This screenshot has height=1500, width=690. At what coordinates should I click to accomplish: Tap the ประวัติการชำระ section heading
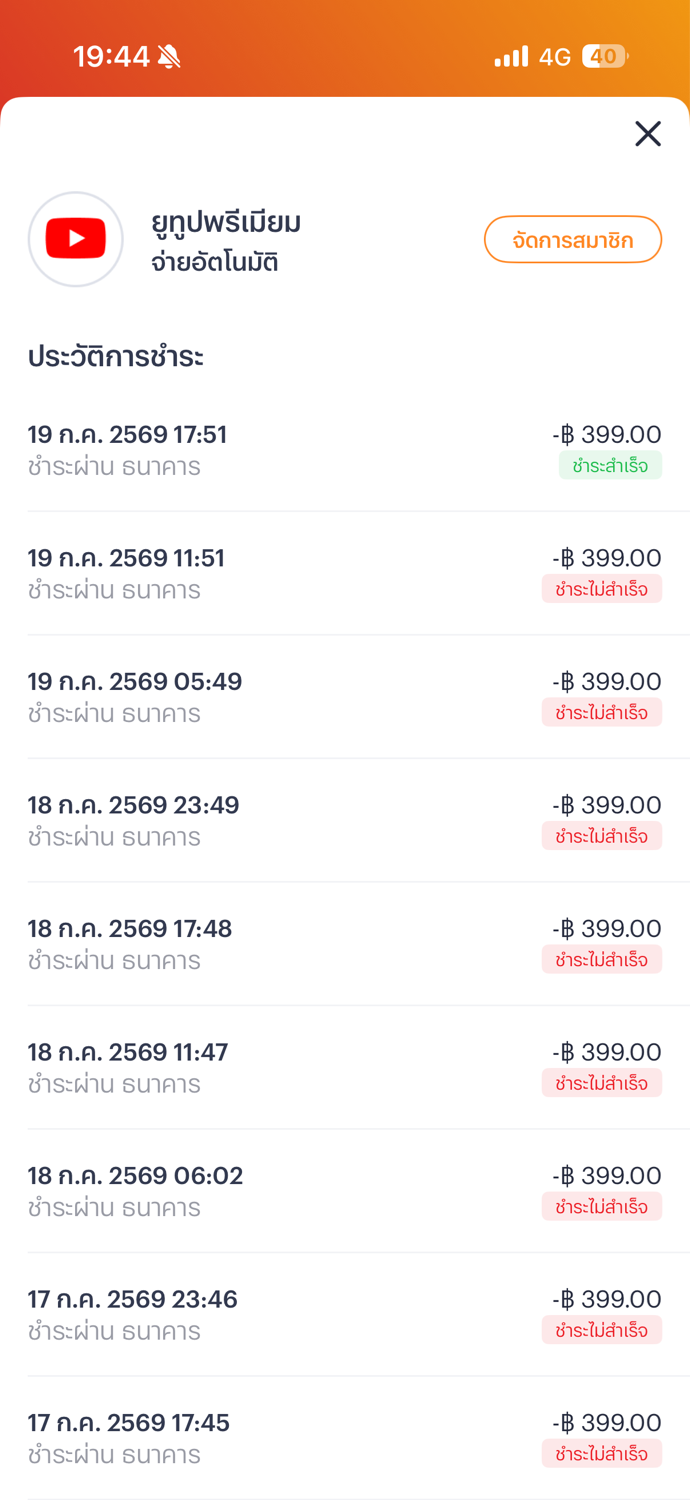pos(116,357)
